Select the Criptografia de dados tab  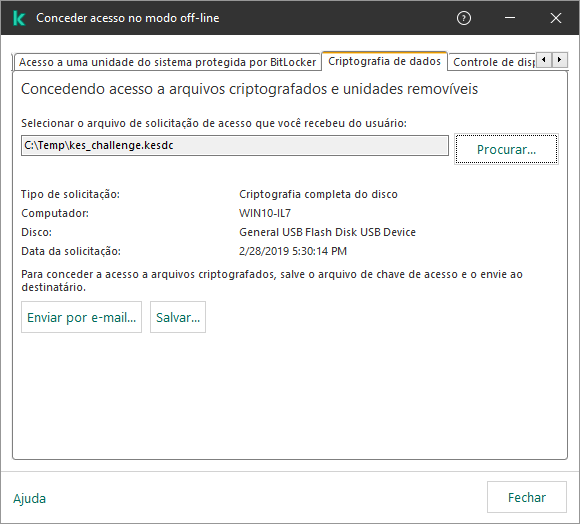[x=384, y=61]
